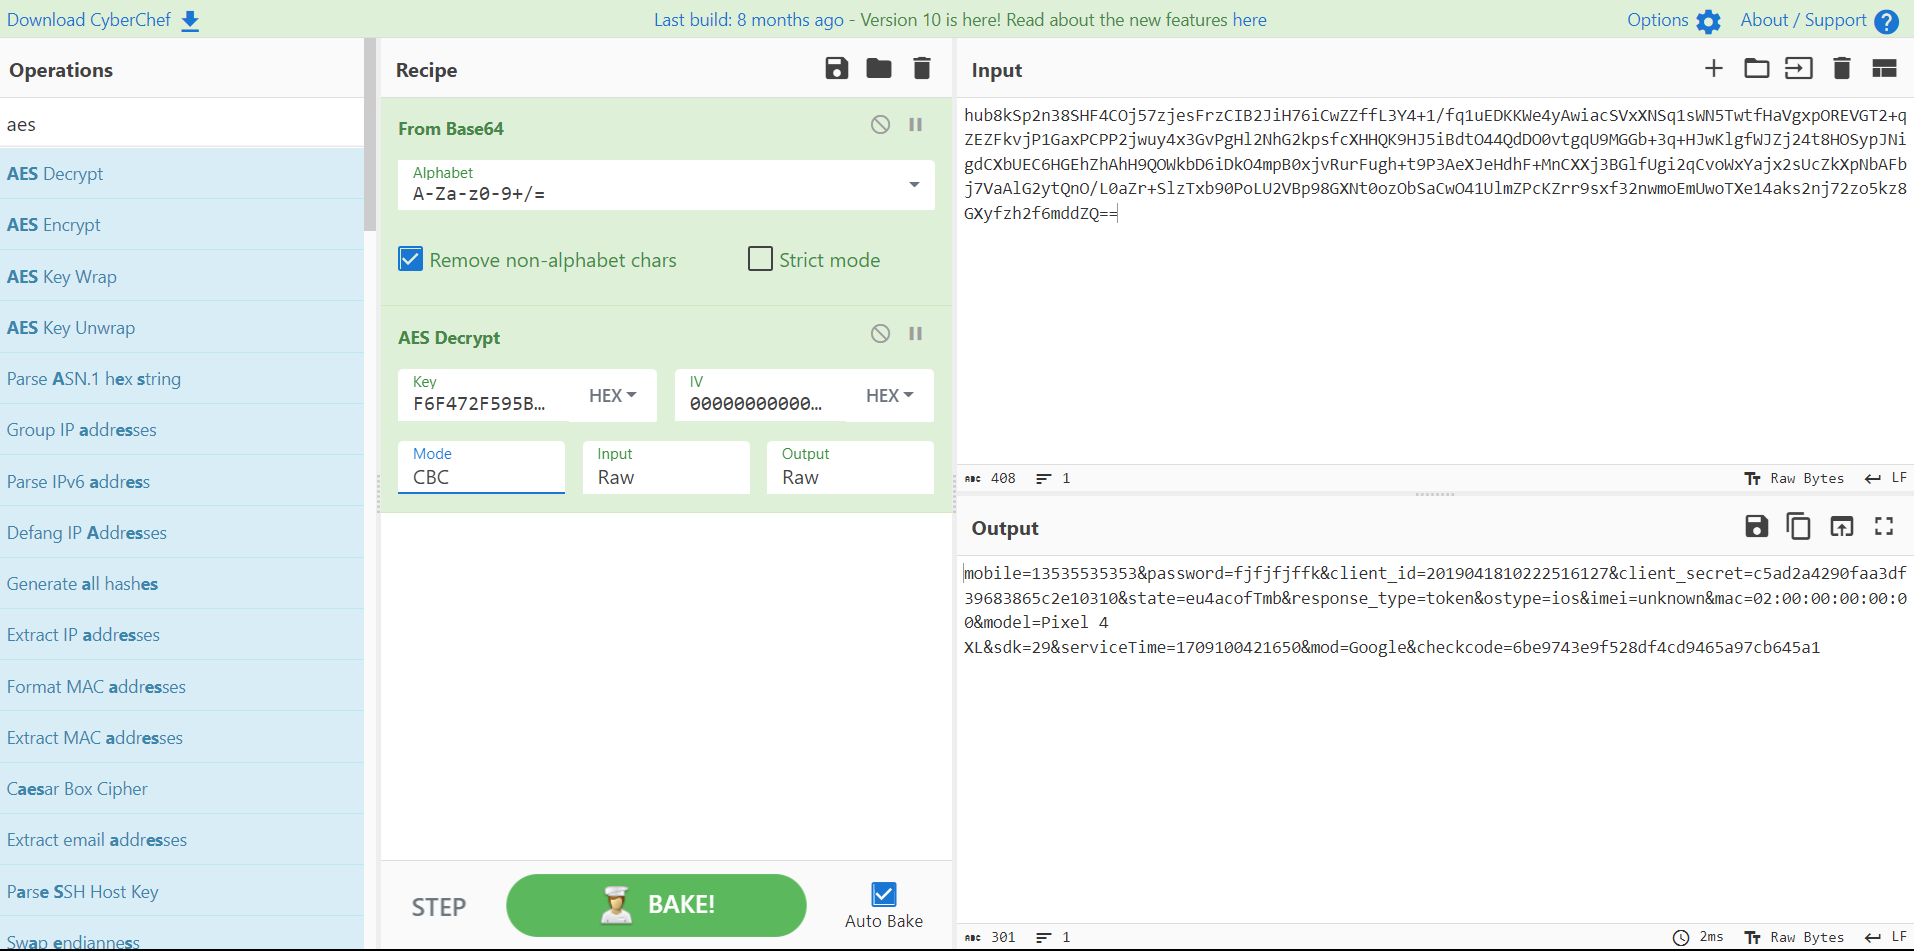Read the Version 10 features banner

[x=960, y=20]
